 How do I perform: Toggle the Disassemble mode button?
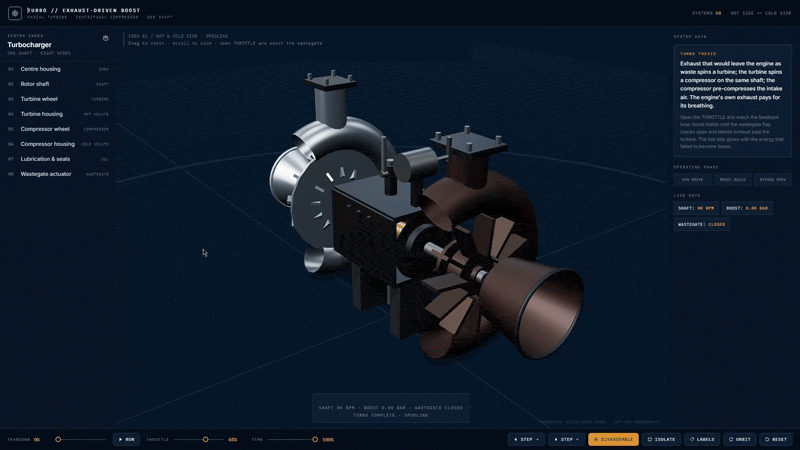[613, 439]
